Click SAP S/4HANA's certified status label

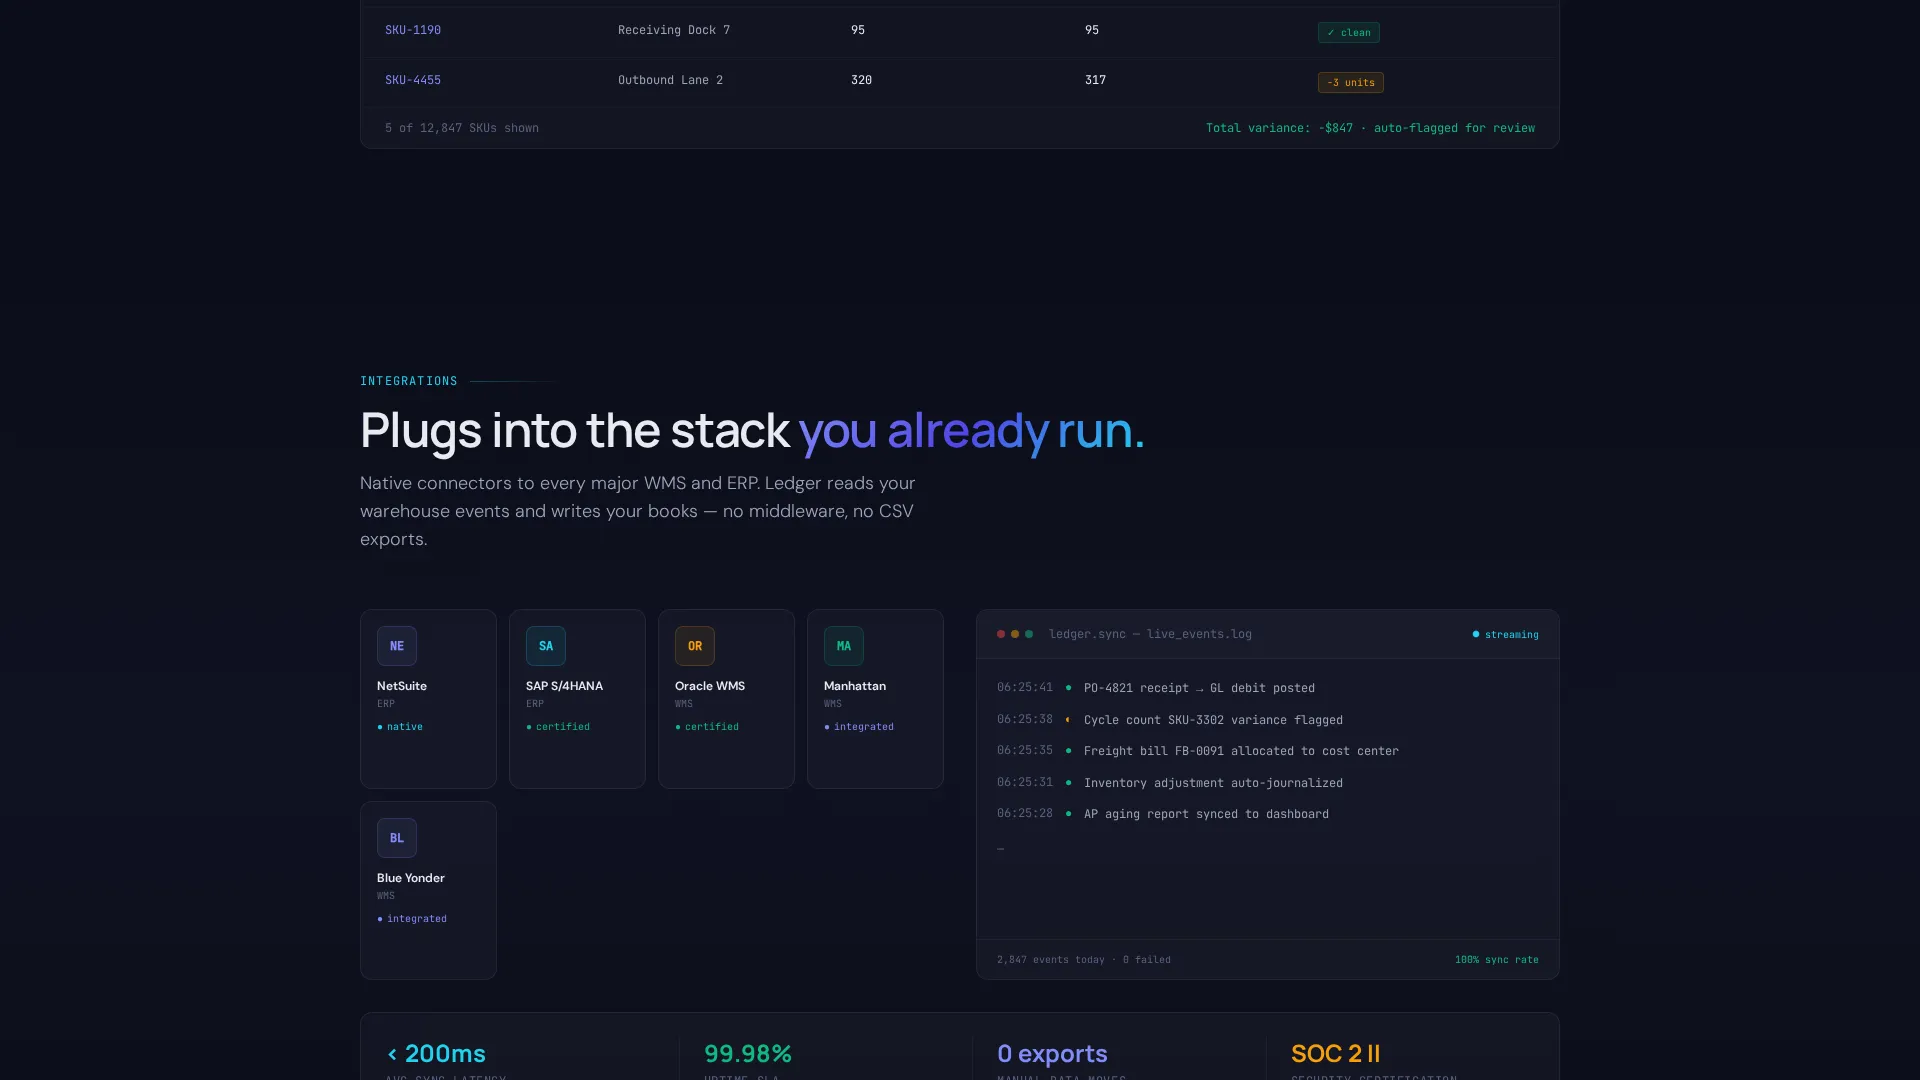[558, 727]
